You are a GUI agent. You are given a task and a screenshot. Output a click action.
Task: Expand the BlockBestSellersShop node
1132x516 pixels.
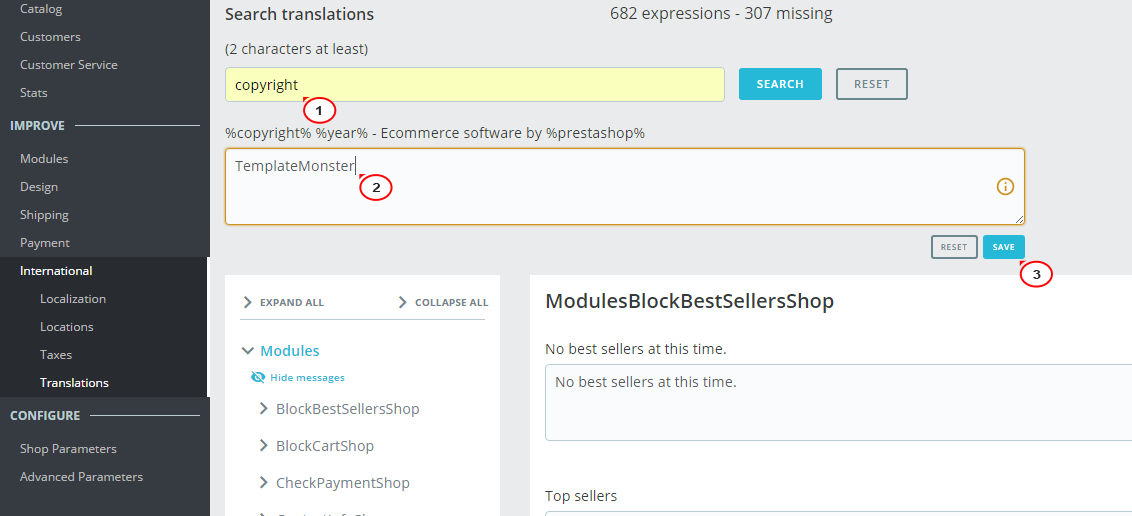(264, 409)
